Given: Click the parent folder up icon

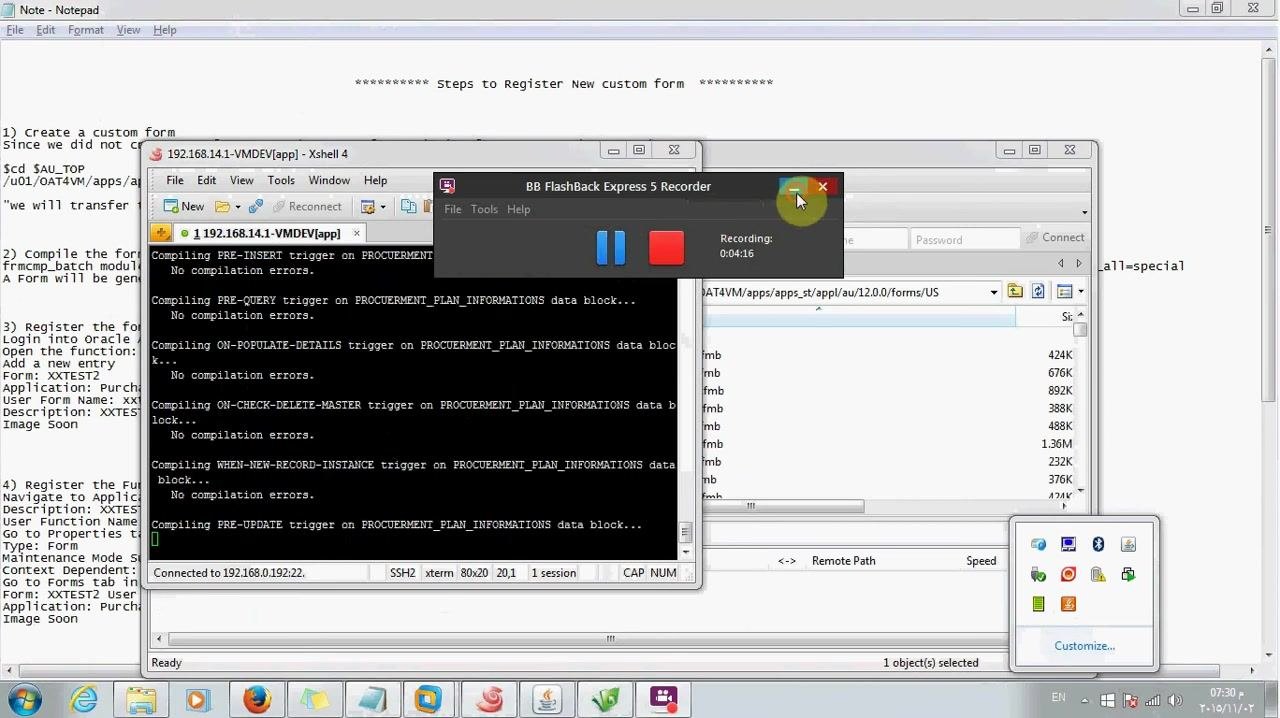Looking at the screenshot, I should click(1015, 291).
